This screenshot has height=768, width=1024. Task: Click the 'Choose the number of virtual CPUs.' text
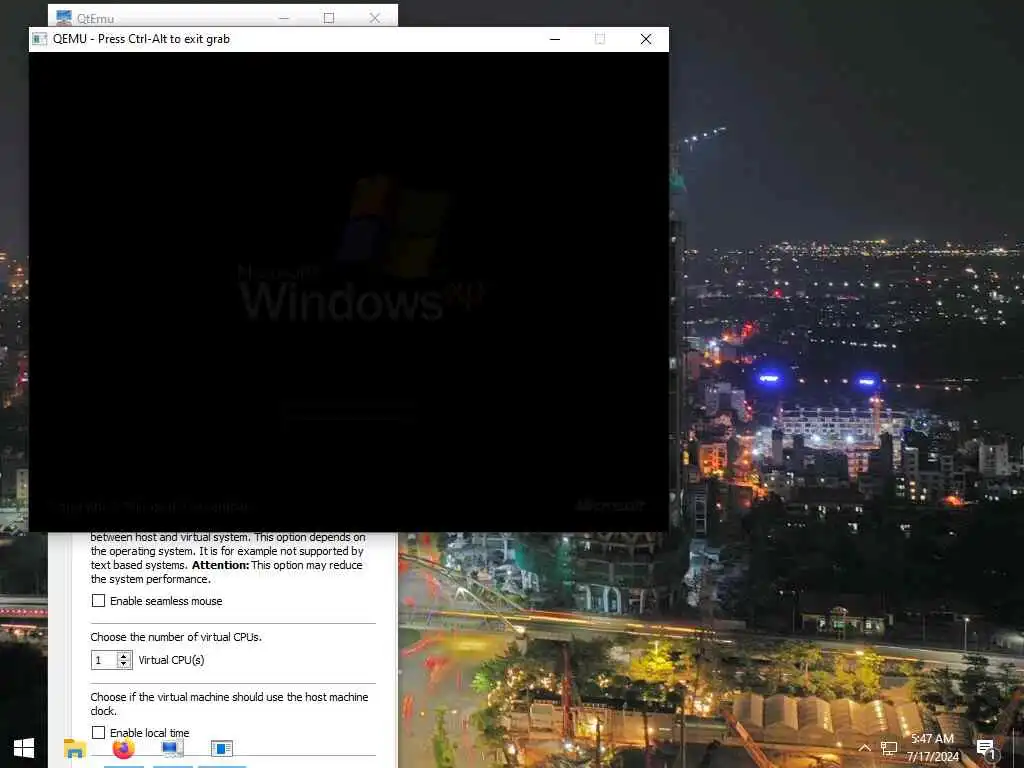pyautogui.click(x=176, y=637)
